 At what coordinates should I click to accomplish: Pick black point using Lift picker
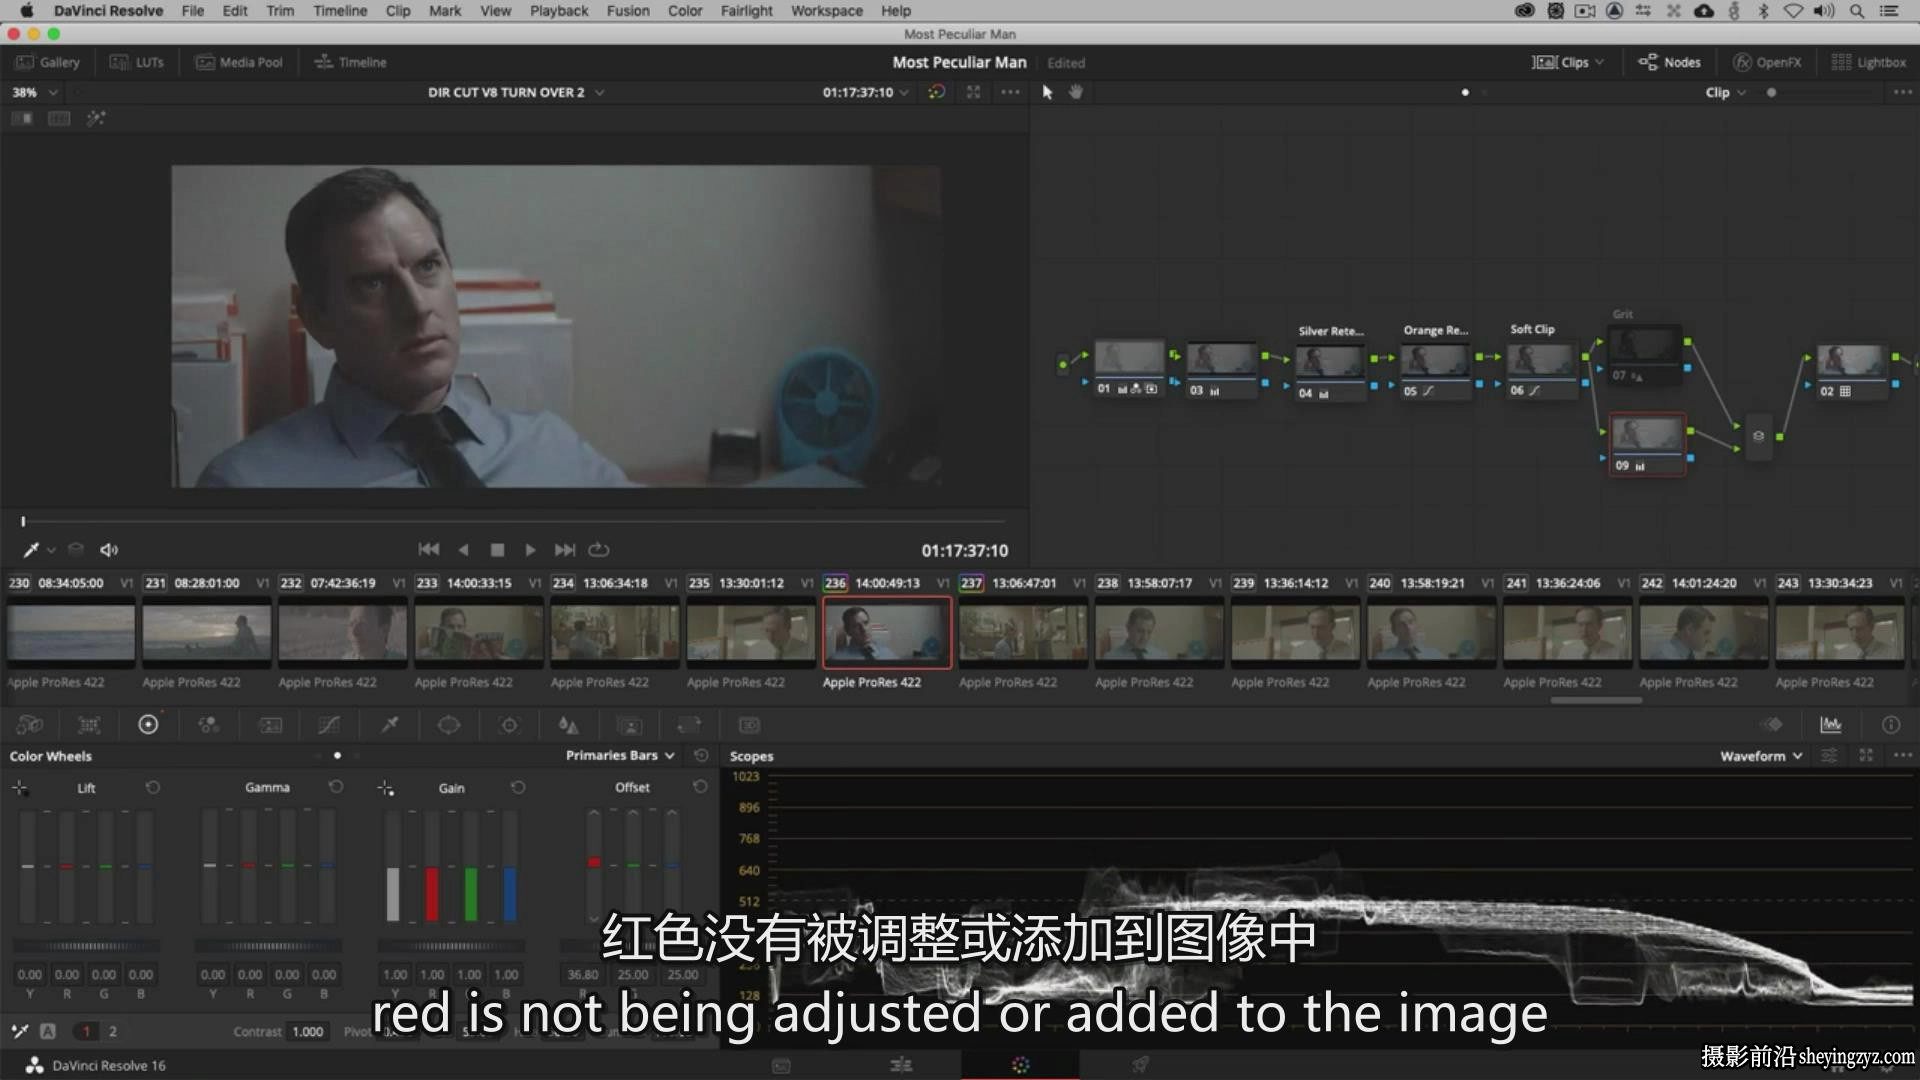tap(20, 788)
